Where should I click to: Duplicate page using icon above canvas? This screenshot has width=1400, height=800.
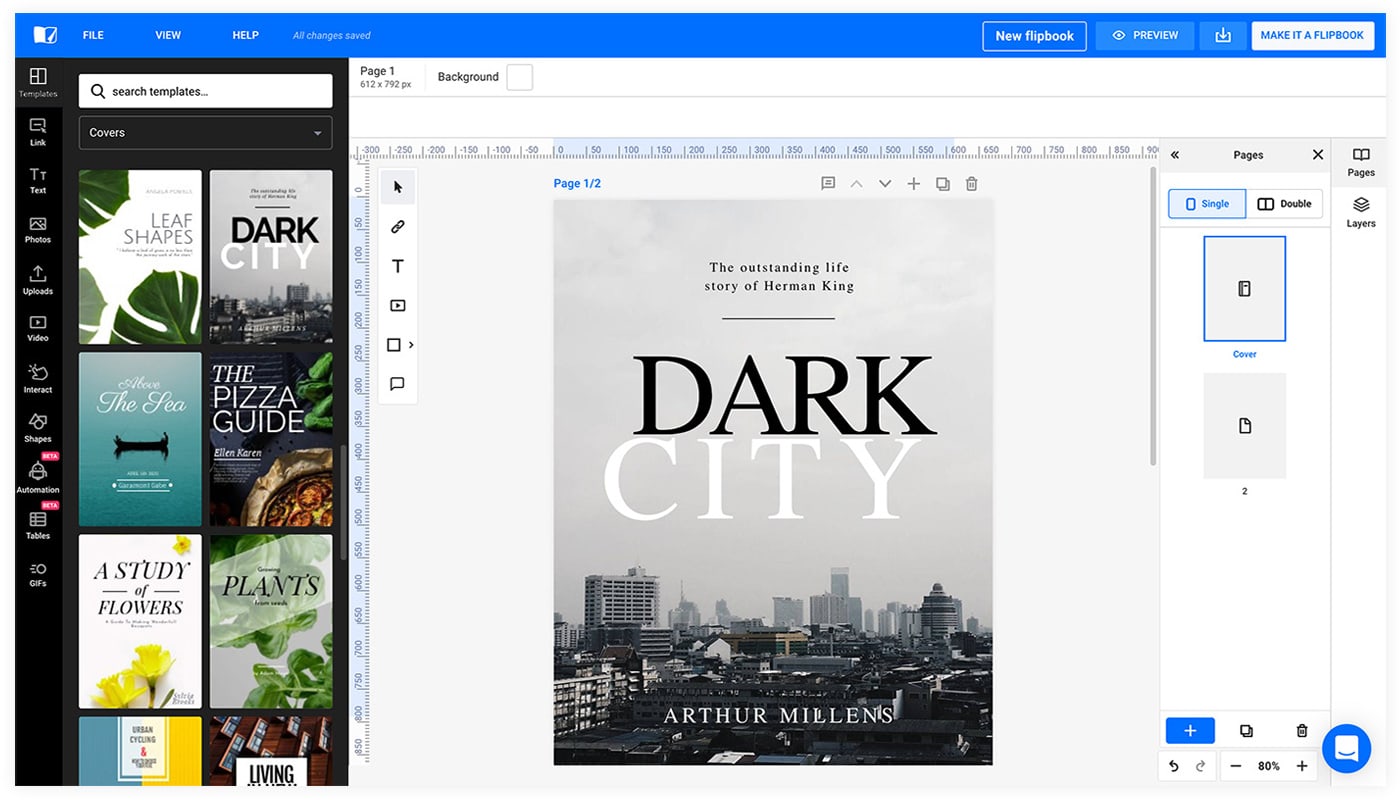coord(942,184)
